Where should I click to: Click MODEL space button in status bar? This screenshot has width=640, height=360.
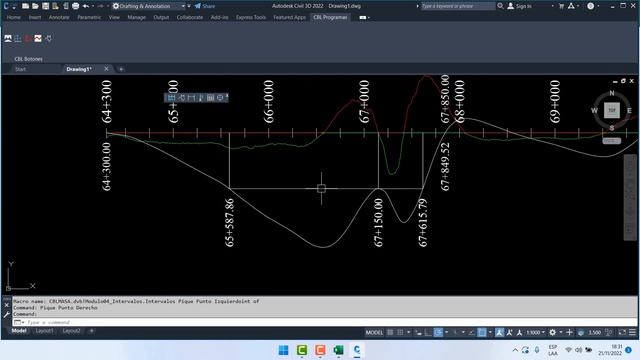pyautogui.click(x=374, y=333)
